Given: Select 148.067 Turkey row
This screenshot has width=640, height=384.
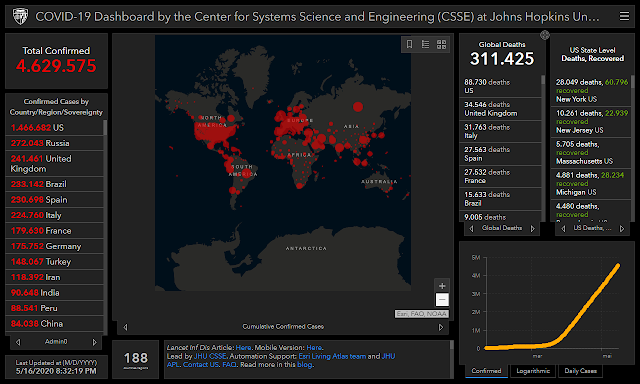Looking at the screenshot, I should coord(54,262).
